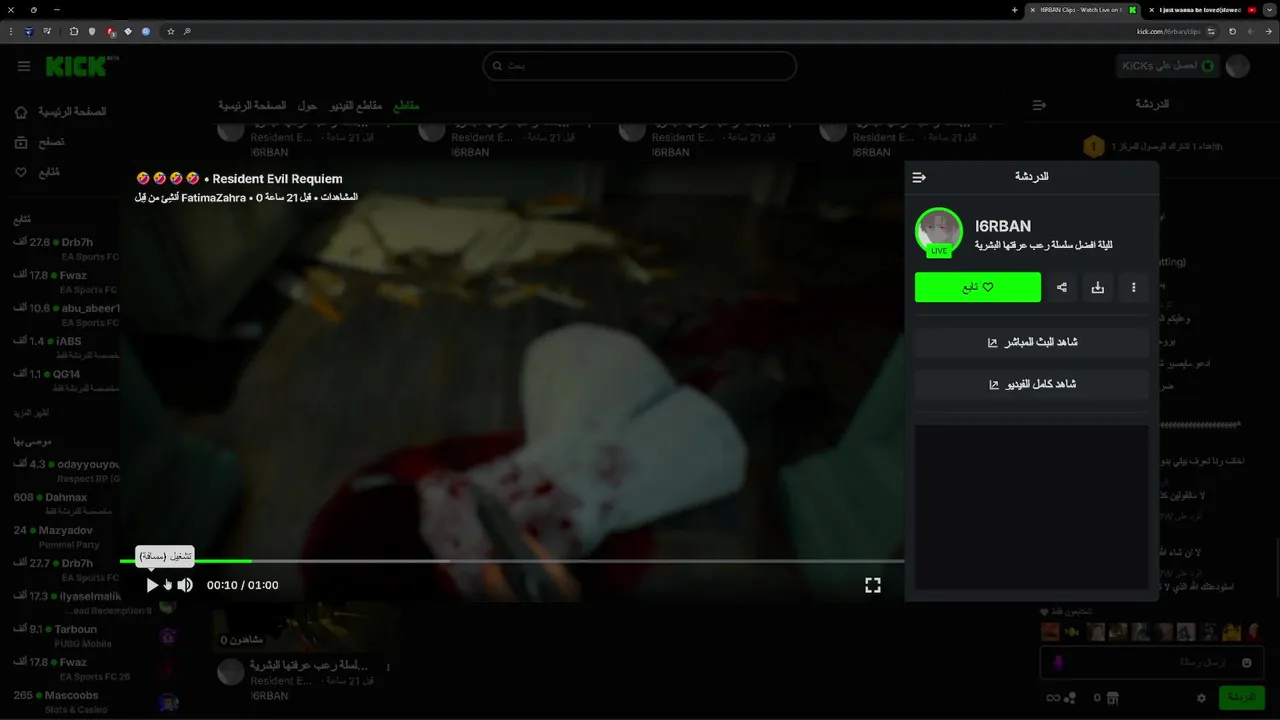This screenshot has width=1280, height=720.
Task: Switch to the 'I6RBAN Clips' browser tab
Action: pyautogui.click(x=1083, y=10)
